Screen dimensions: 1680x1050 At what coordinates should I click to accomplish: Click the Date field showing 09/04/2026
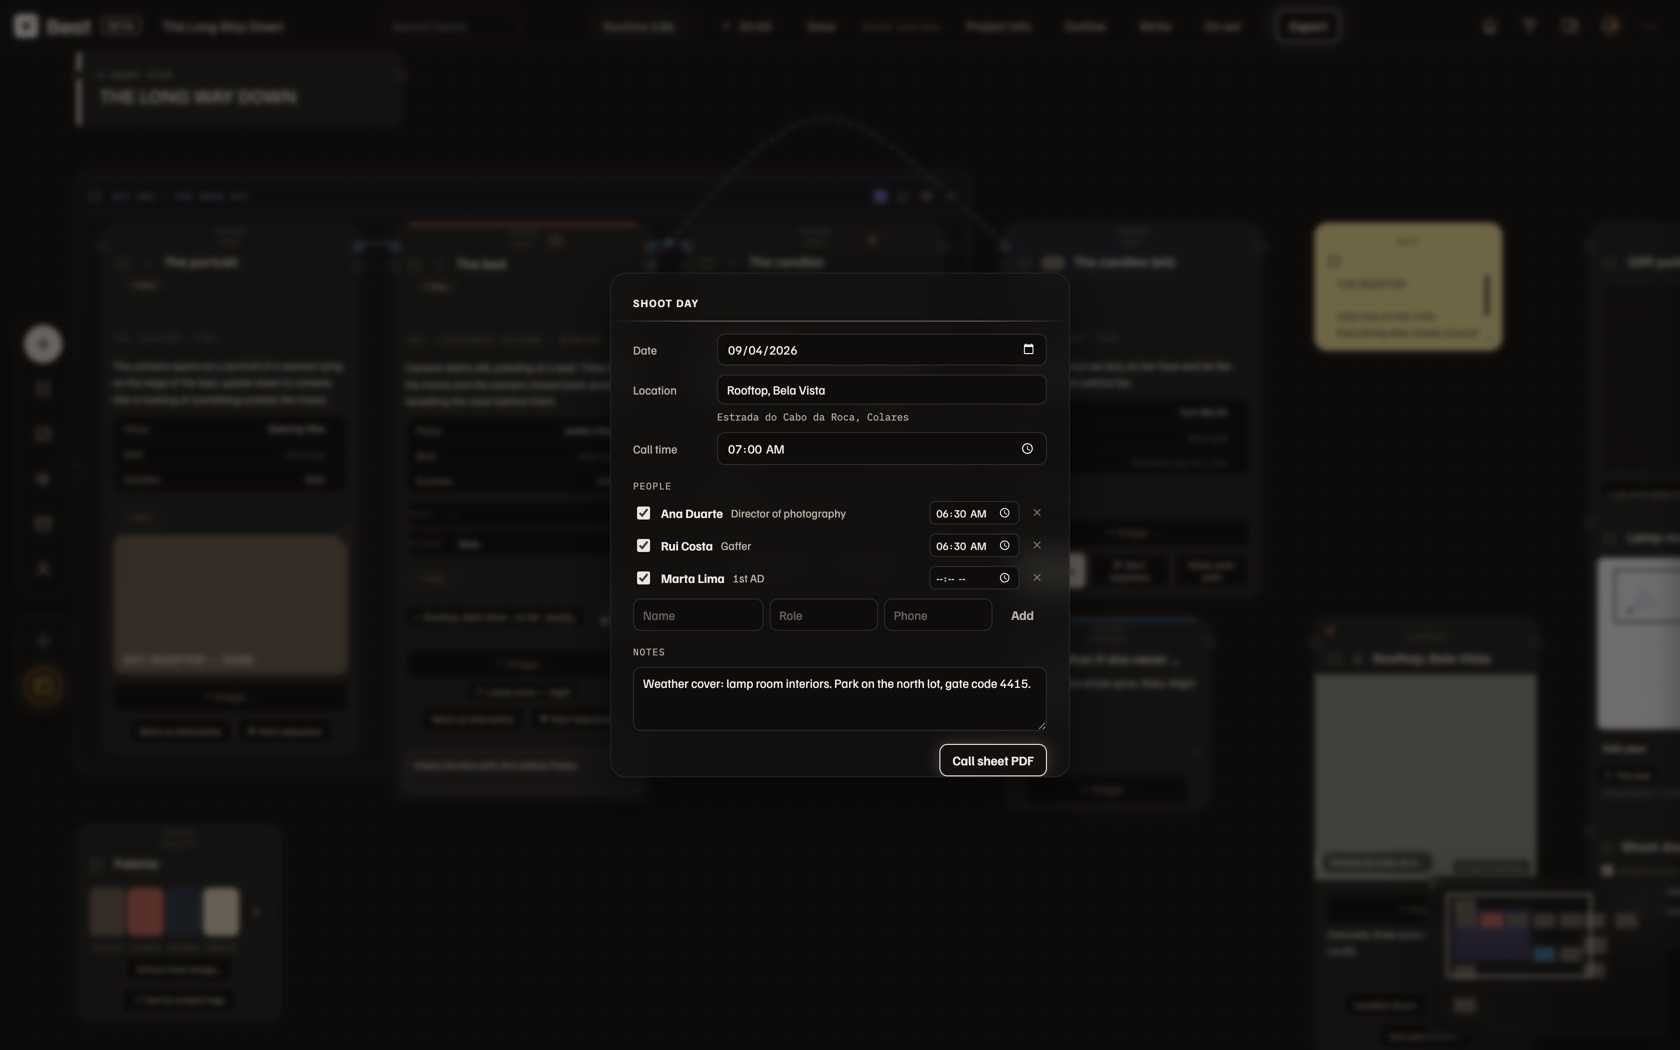(x=881, y=350)
